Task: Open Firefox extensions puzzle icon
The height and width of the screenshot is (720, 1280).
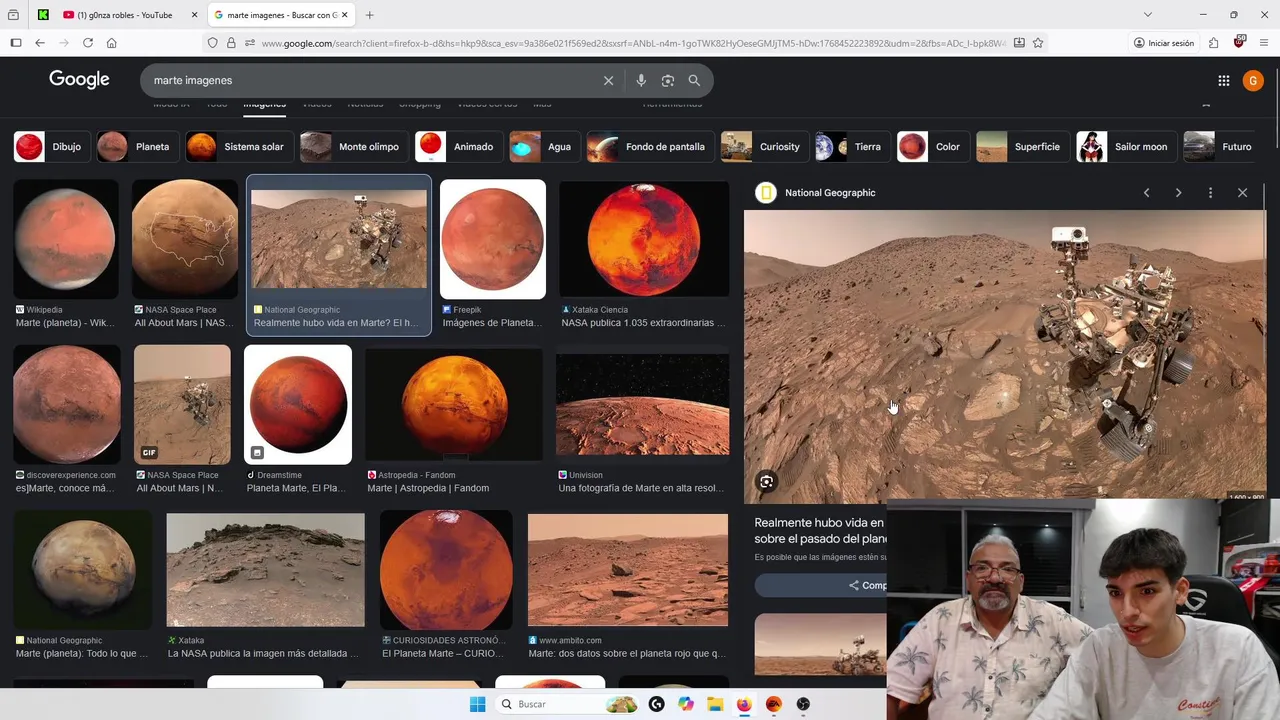Action: [1213, 43]
